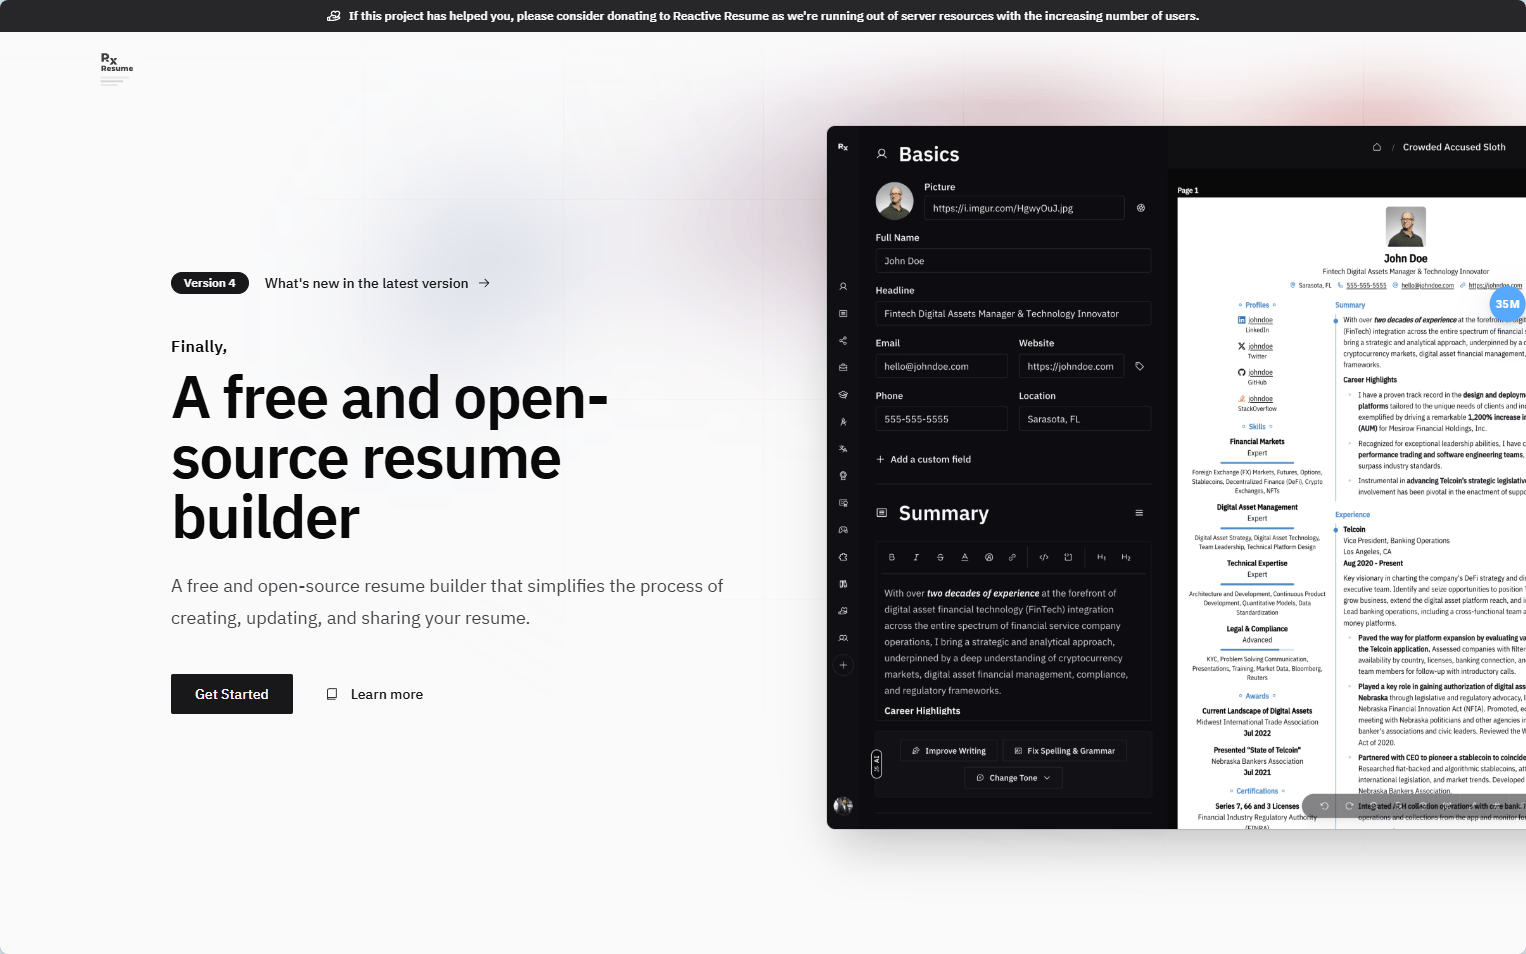
Task: Open the Awards medal icon in the sidebar
Action: (x=843, y=475)
